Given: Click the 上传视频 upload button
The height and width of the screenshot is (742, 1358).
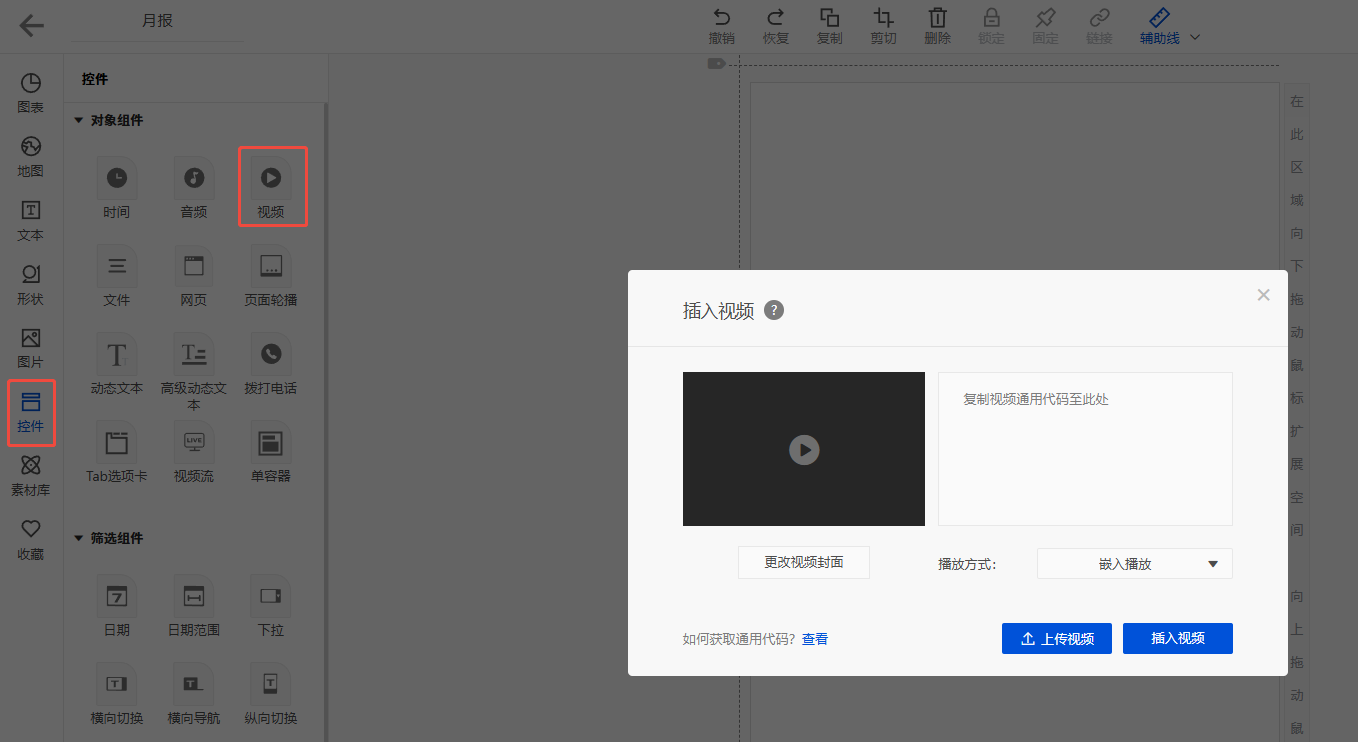Looking at the screenshot, I should click(x=1056, y=639).
